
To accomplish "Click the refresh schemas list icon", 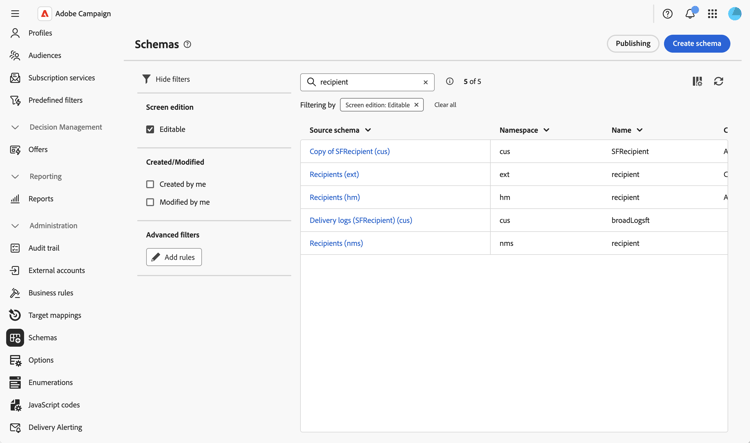I will coord(718,82).
